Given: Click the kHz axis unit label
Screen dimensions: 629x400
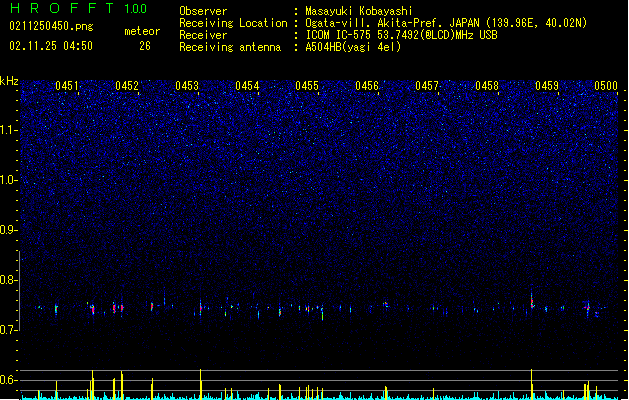Looking at the screenshot, I should [9, 81].
